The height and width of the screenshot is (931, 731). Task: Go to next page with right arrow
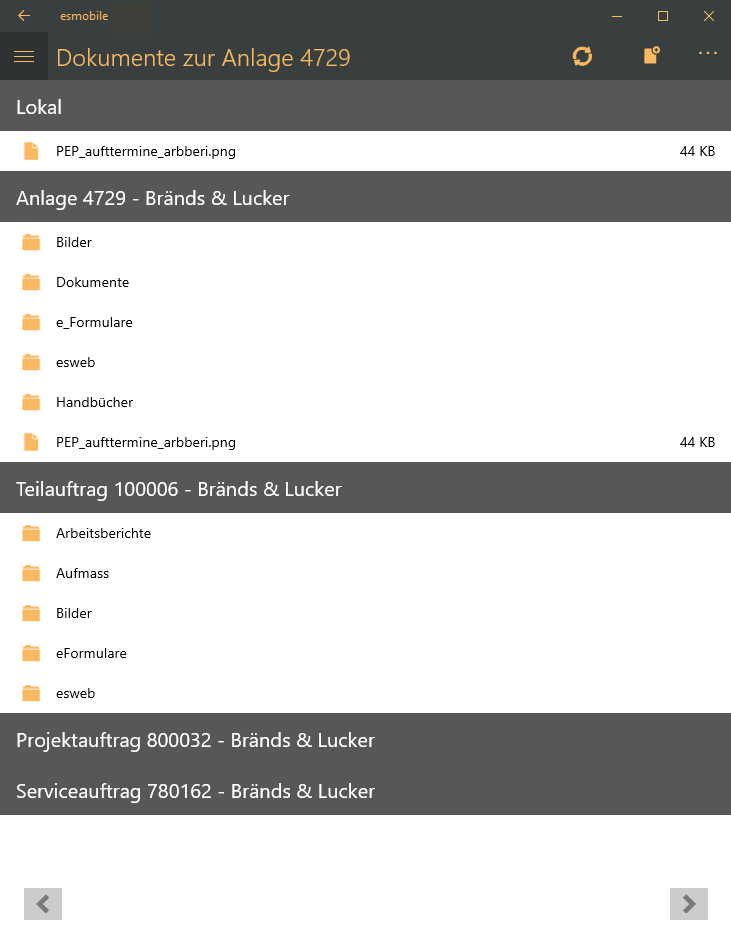click(x=688, y=903)
